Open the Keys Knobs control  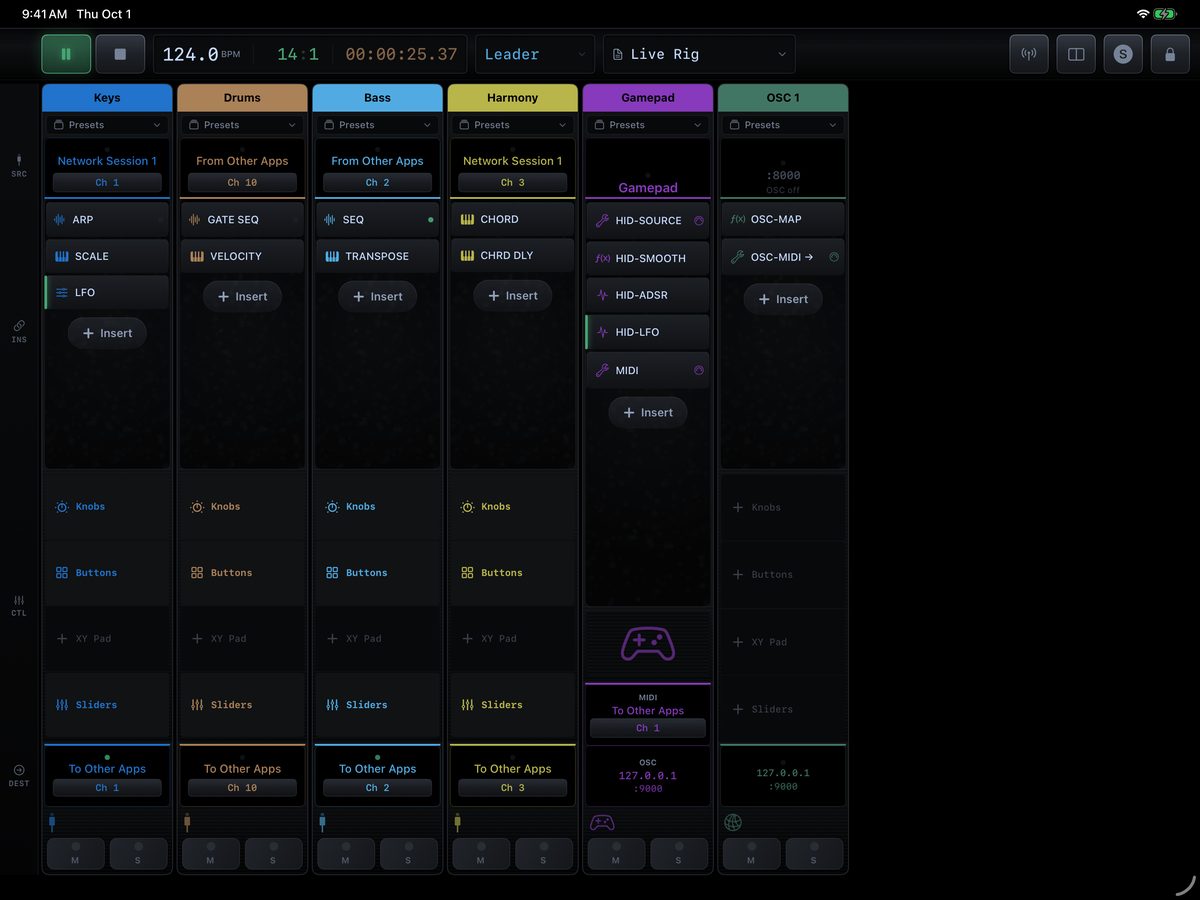point(107,507)
